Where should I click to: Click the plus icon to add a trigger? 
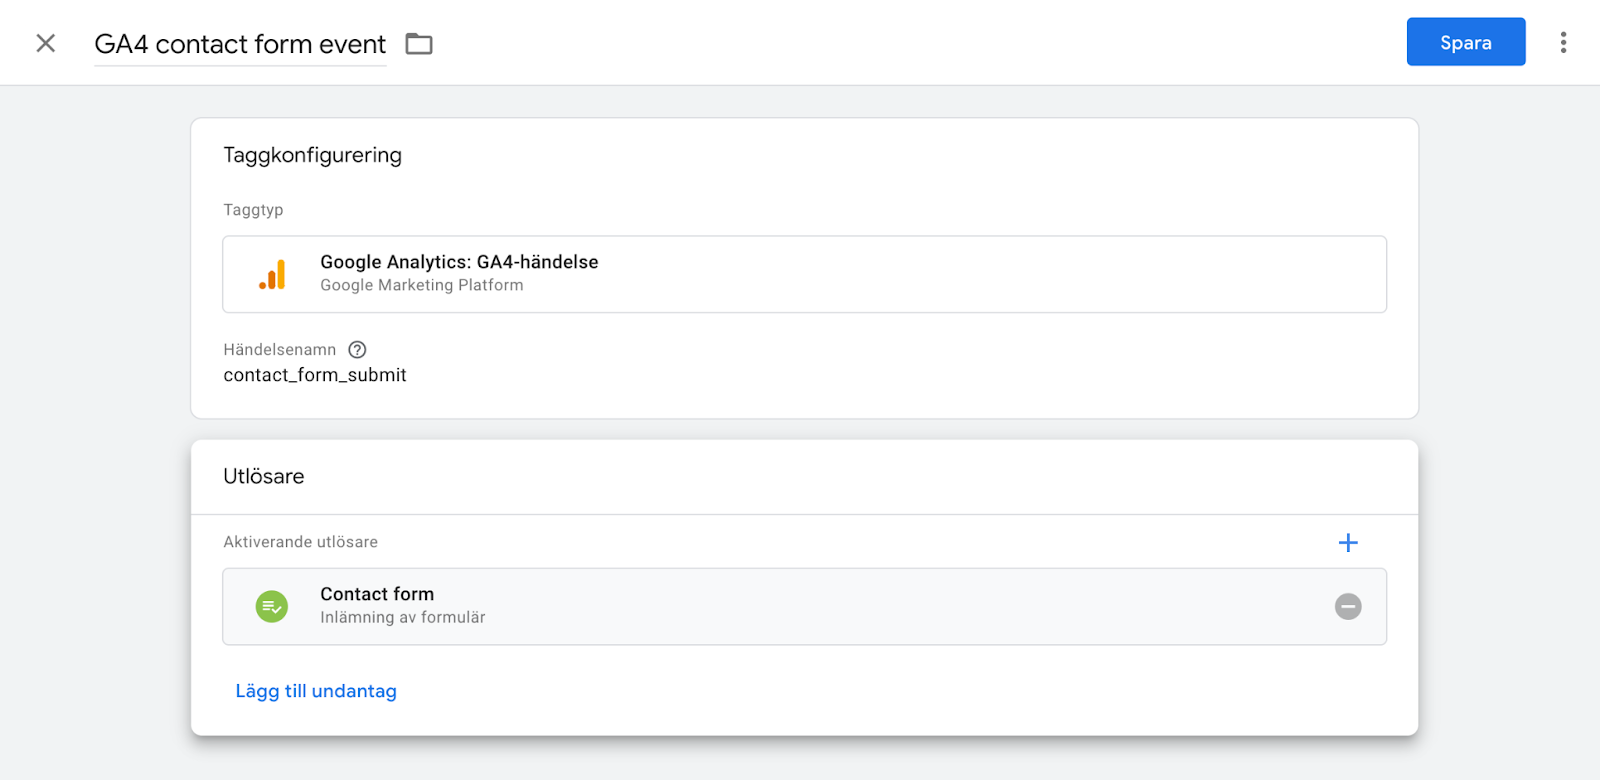pyautogui.click(x=1348, y=542)
